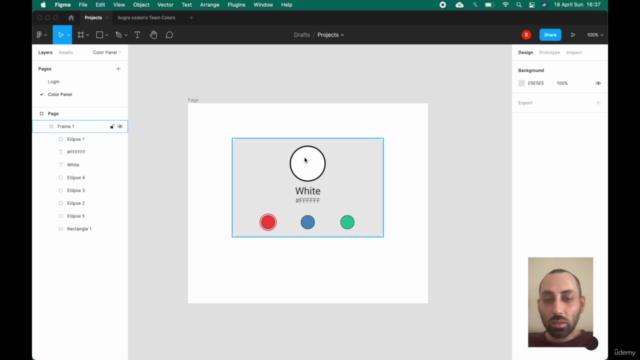Select the Frame tool
Image resolution: width=640 pixels, height=360 pixels.
tap(81, 35)
